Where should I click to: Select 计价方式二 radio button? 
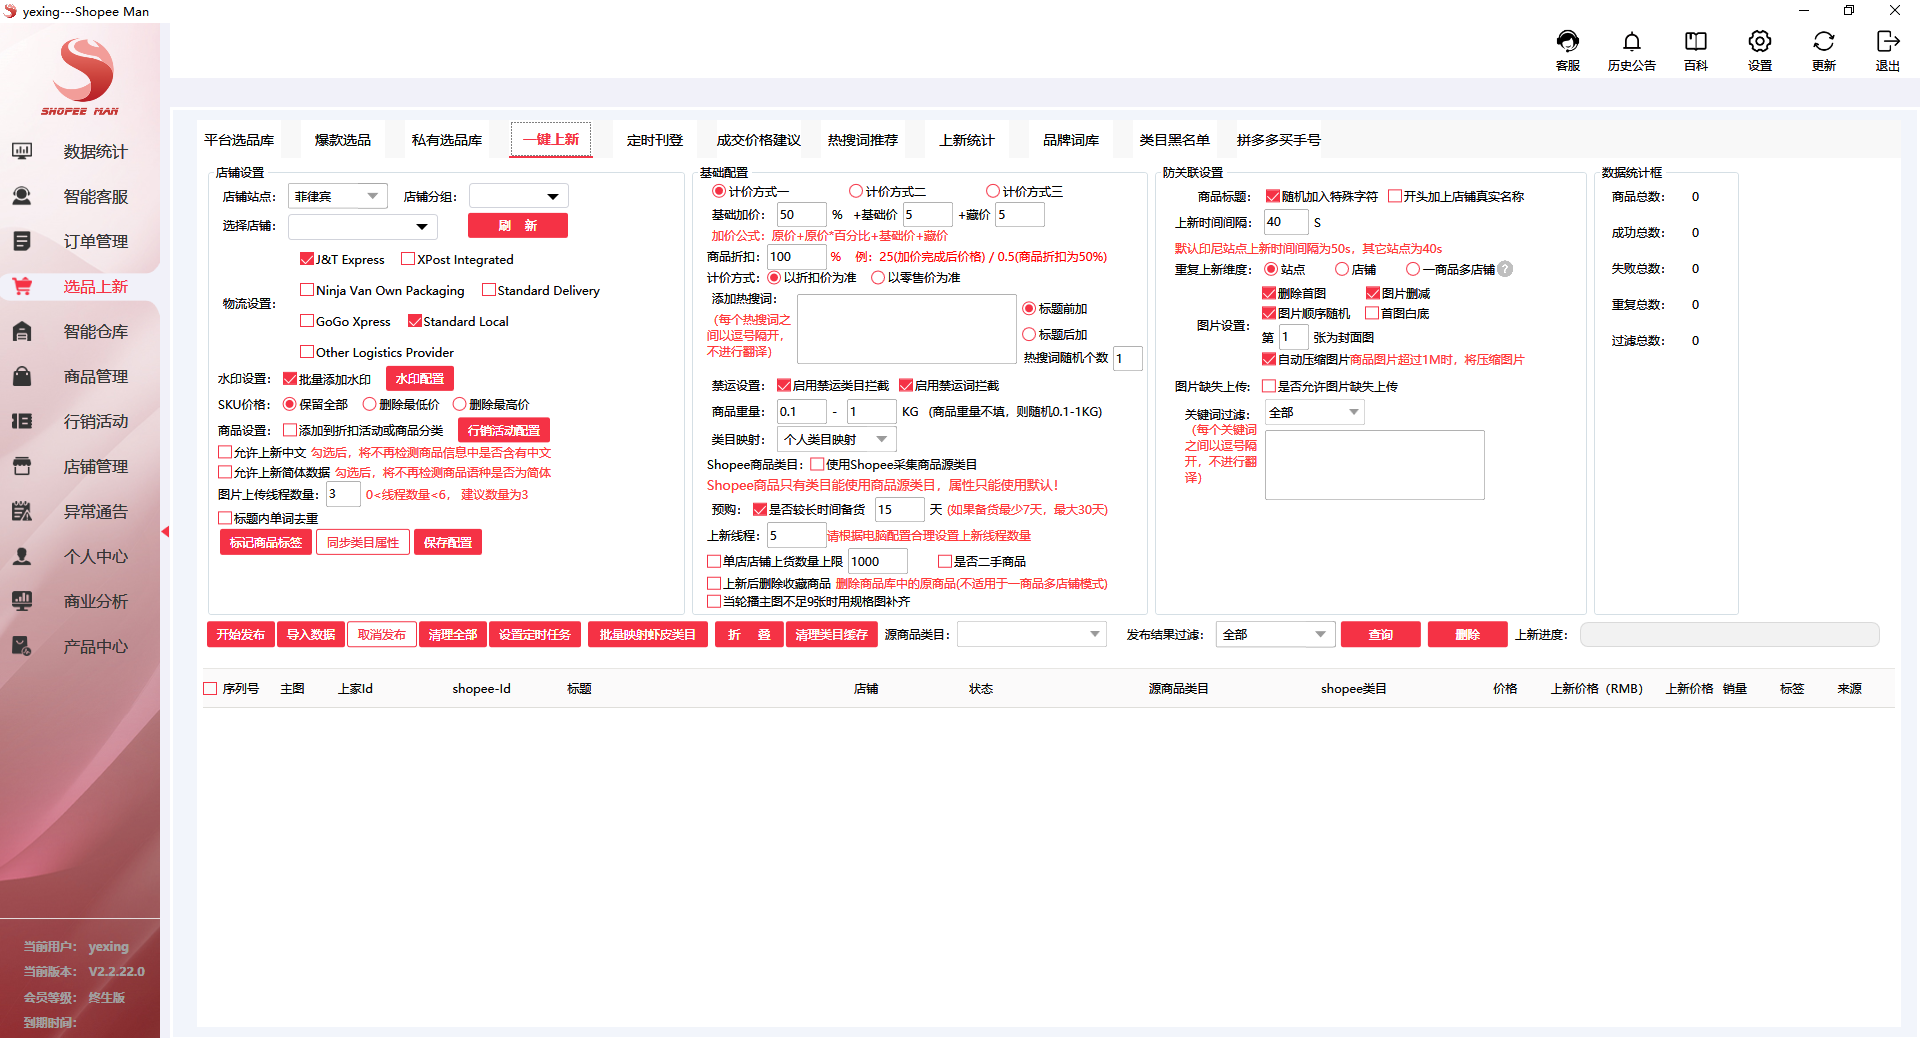856,191
